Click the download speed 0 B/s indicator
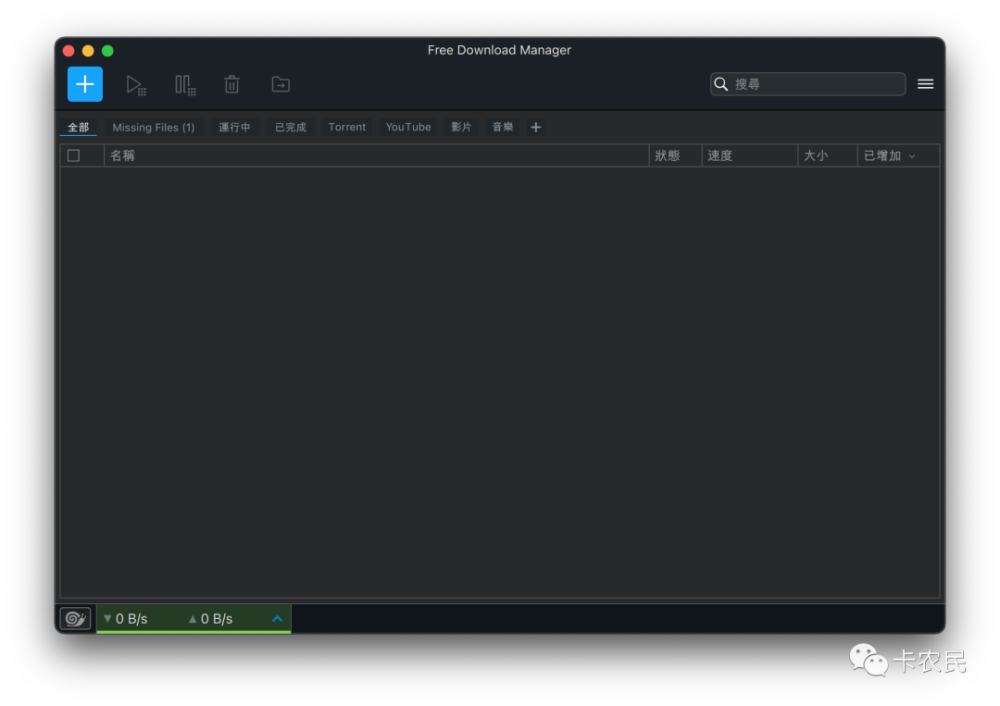The width and height of the screenshot is (1000, 706). (x=126, y=619)
